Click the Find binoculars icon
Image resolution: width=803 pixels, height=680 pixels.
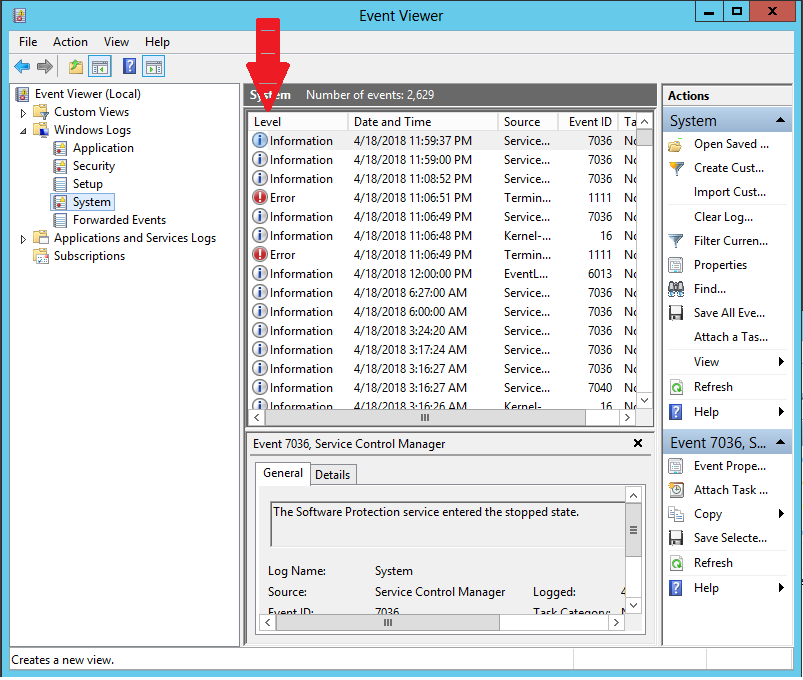click(x=676, y=289)
